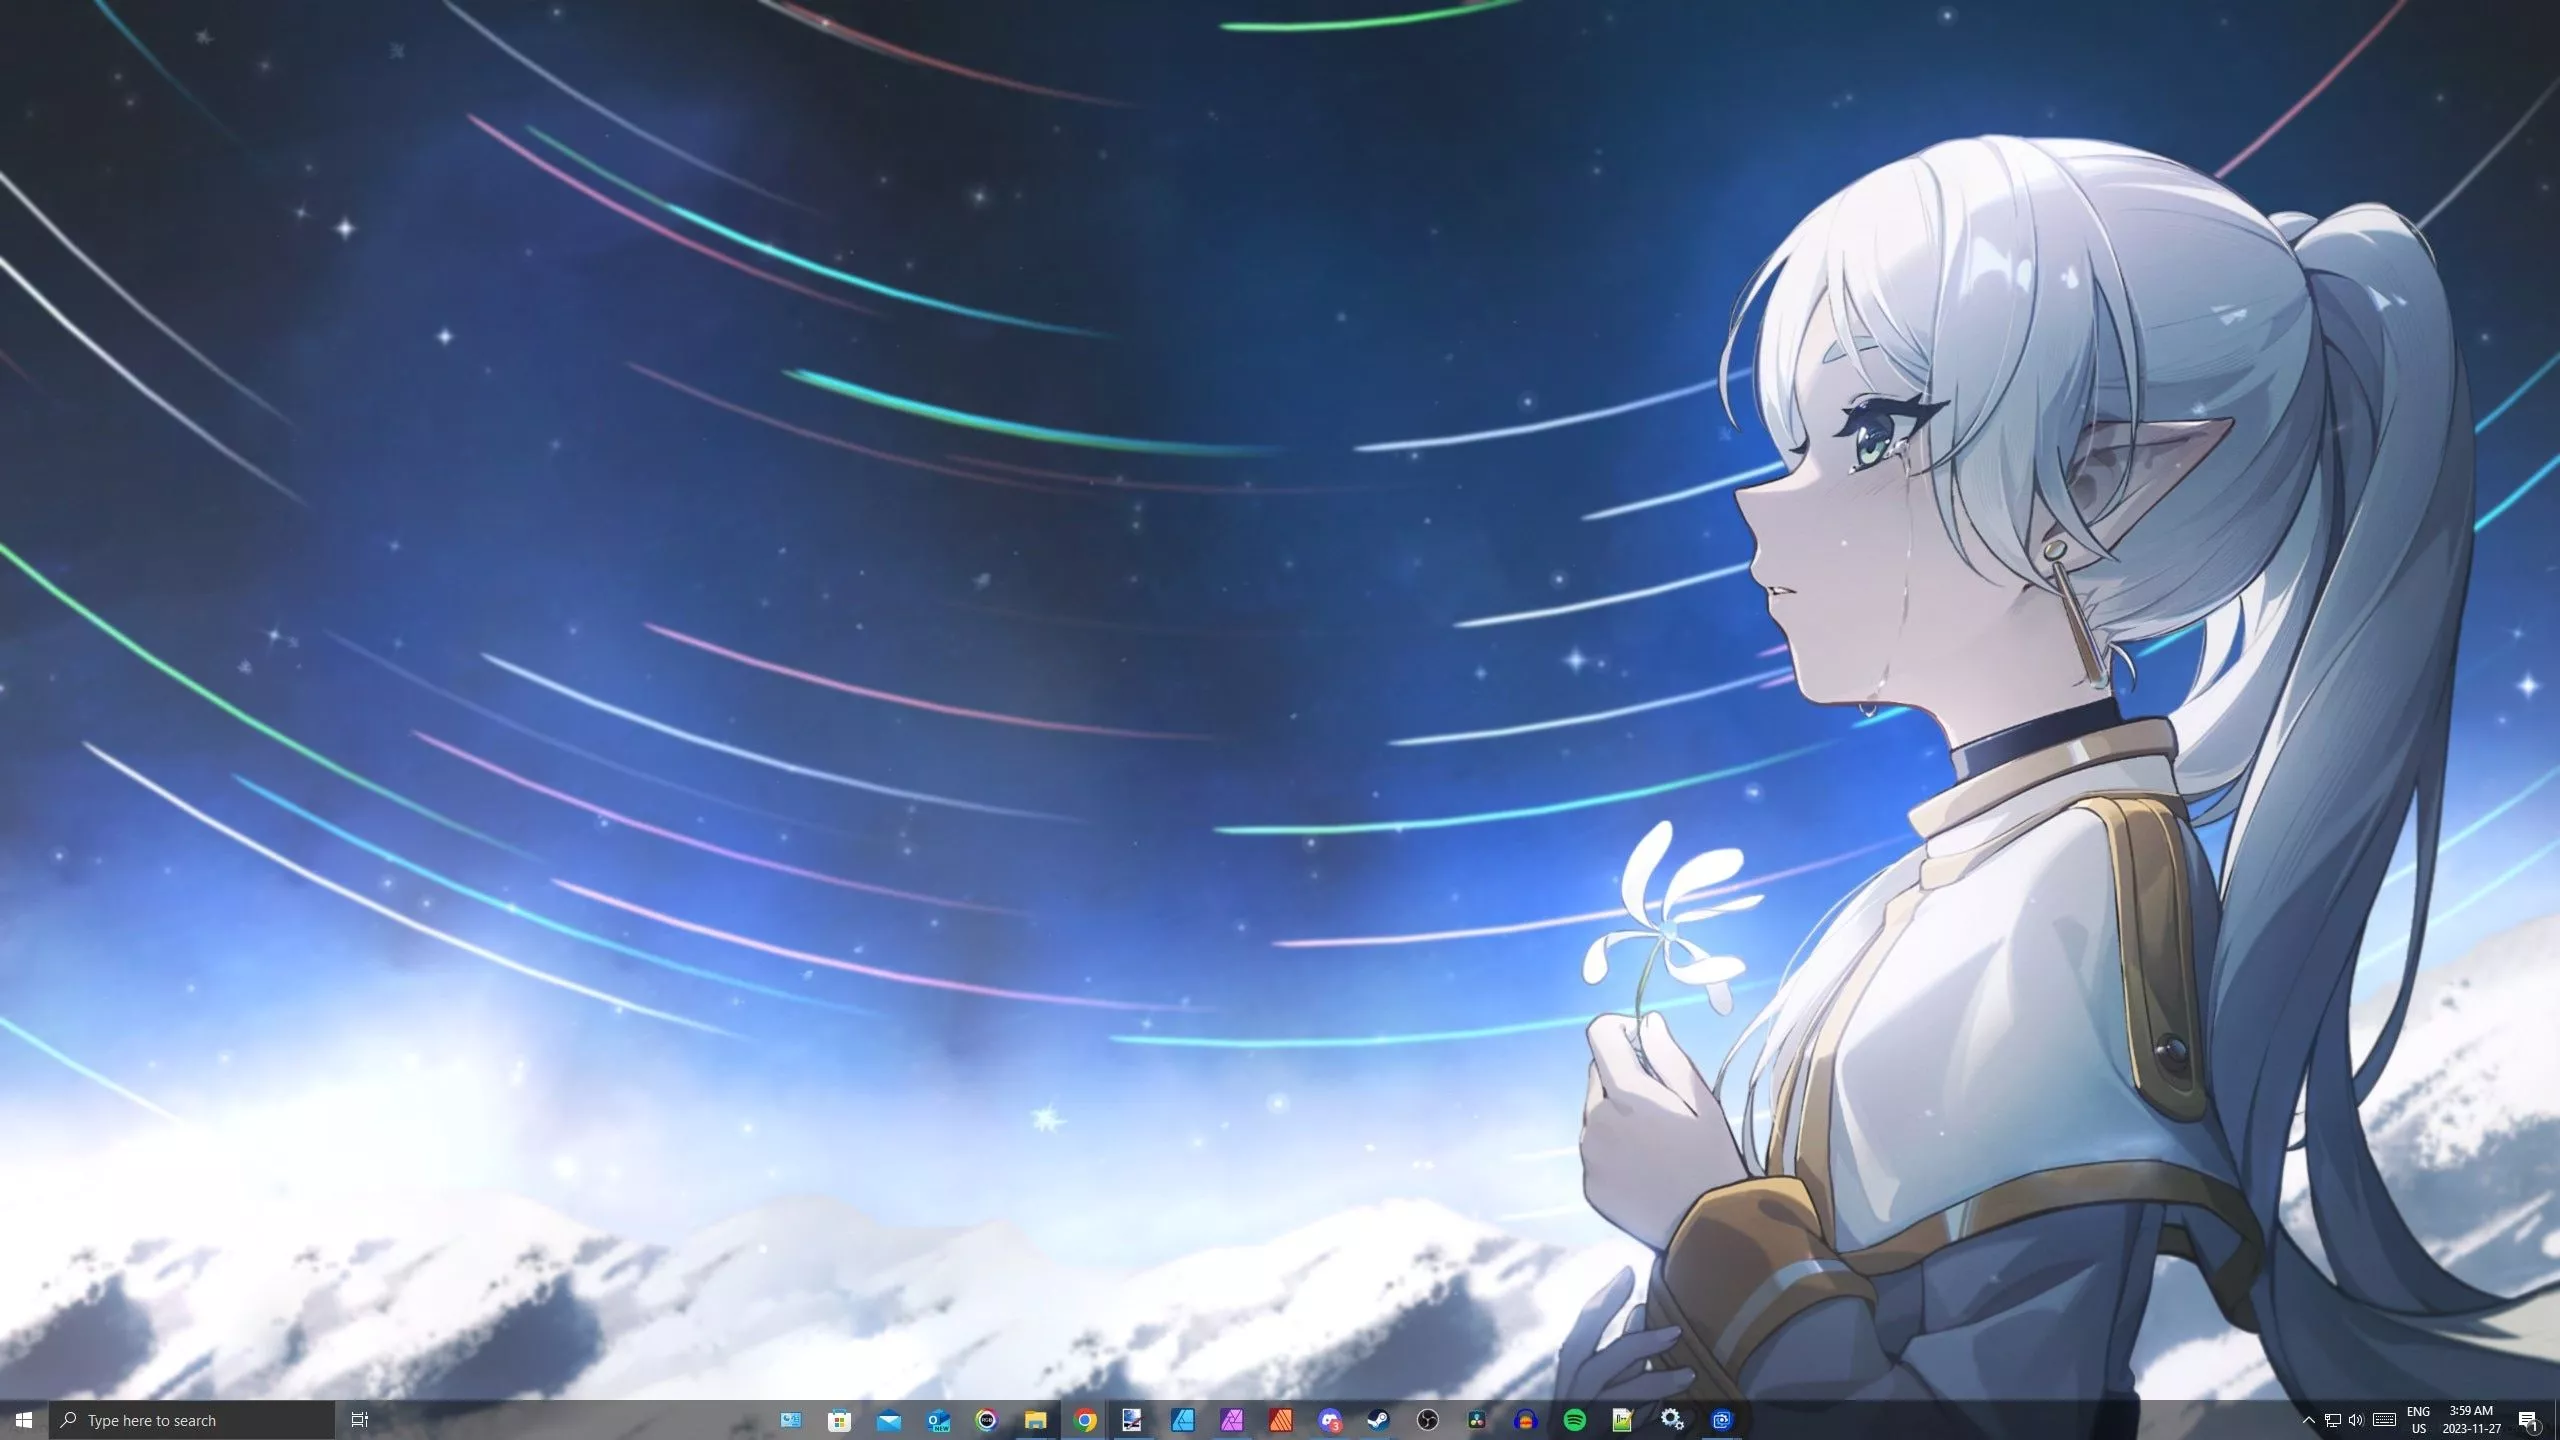The image size is (2560, 1440).
Task: Open Discord with 3 notifications
Action: pos(1329,1420)
